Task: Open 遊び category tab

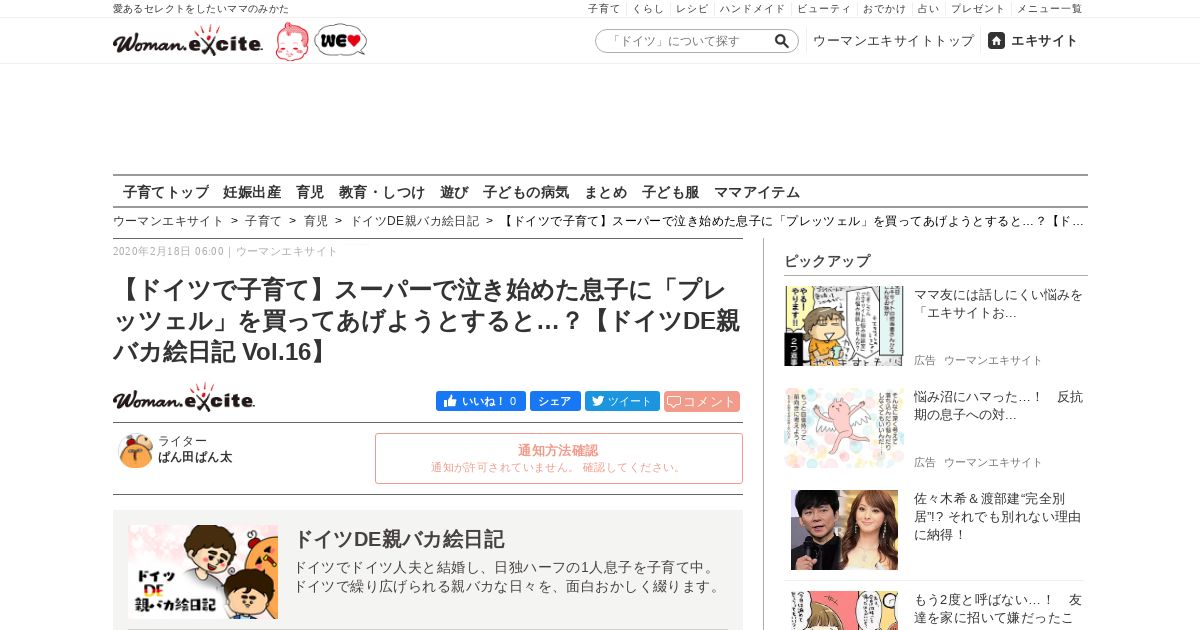Action: pyautogui.click(x=454, y=192)
